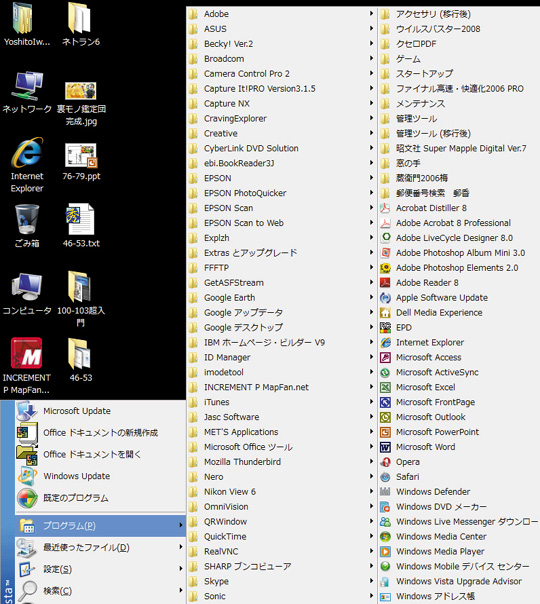Select the INCREMENT P MapFan desktop icon
The height and width of the screenshot is (604, 540).
(x=26, y=366)
